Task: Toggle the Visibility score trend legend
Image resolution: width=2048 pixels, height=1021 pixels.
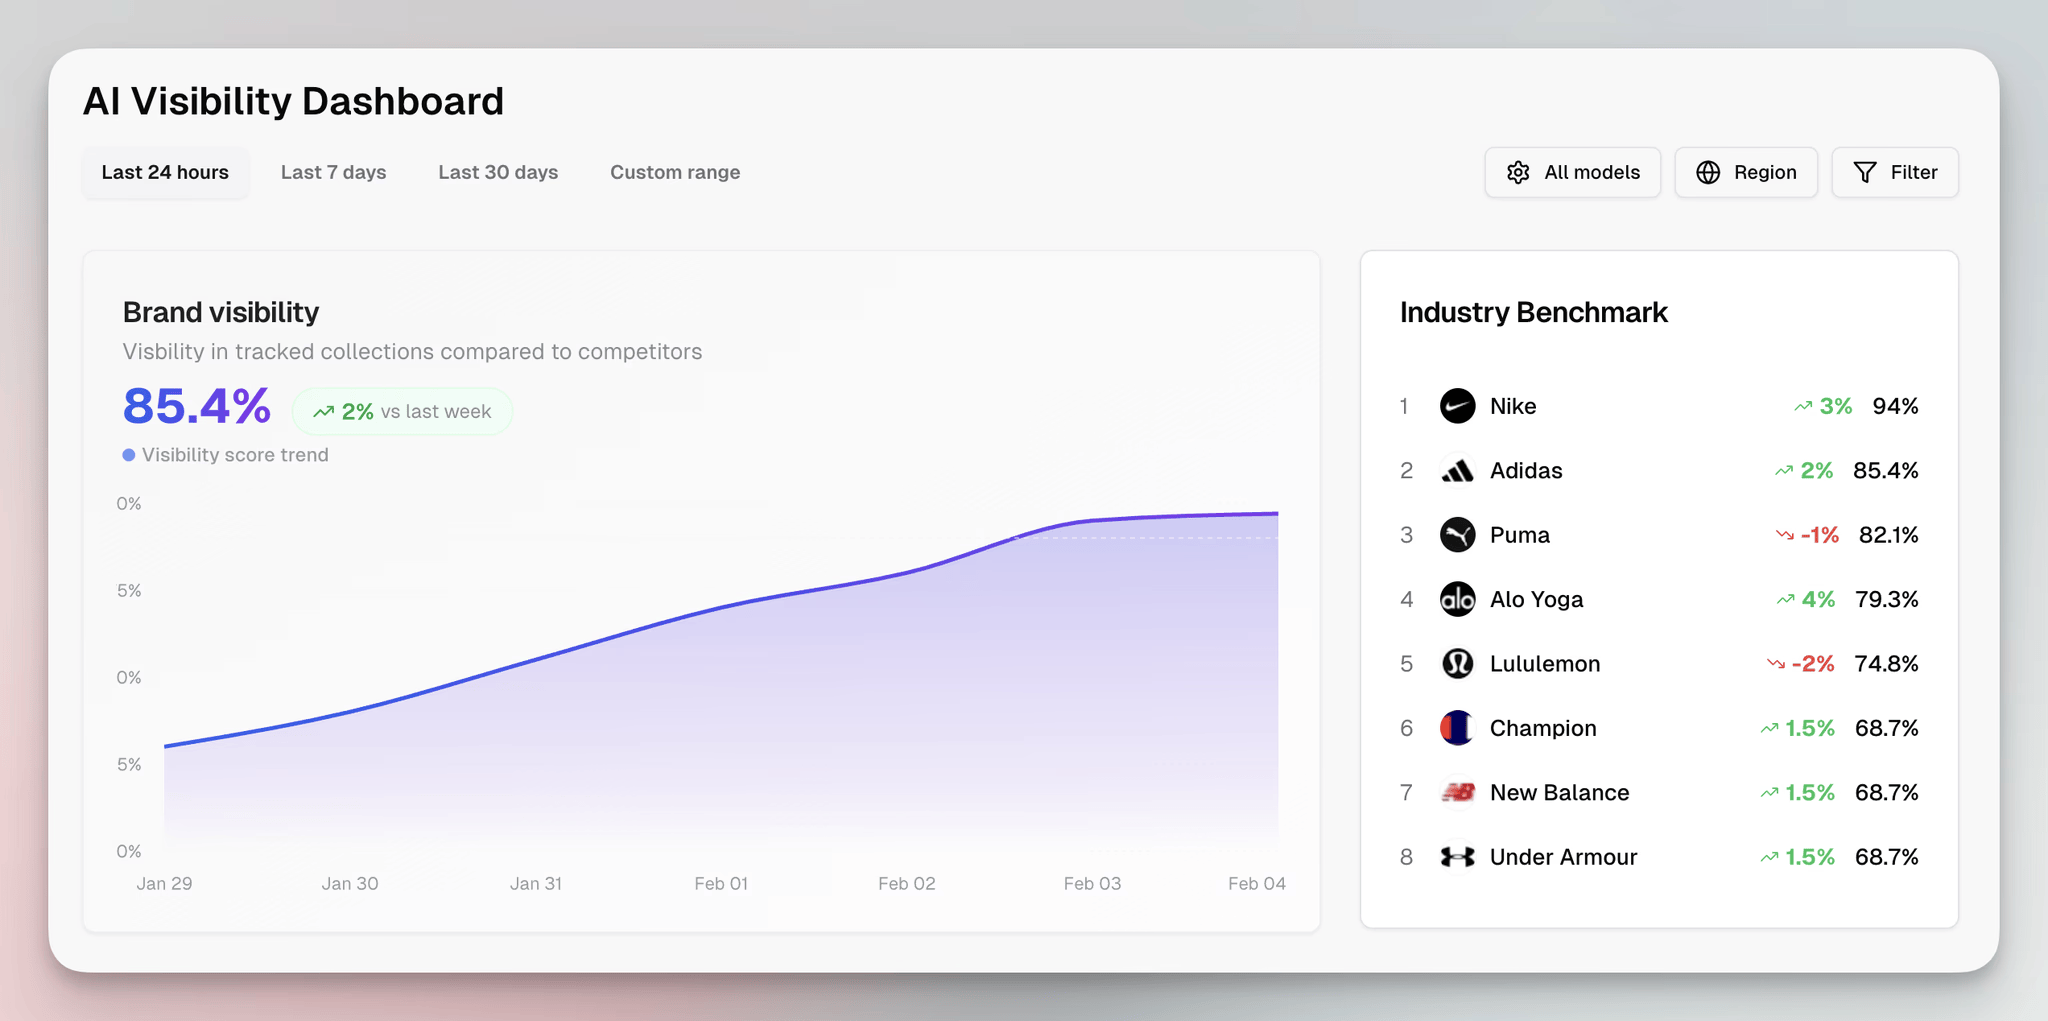Action: click(225, 454)
